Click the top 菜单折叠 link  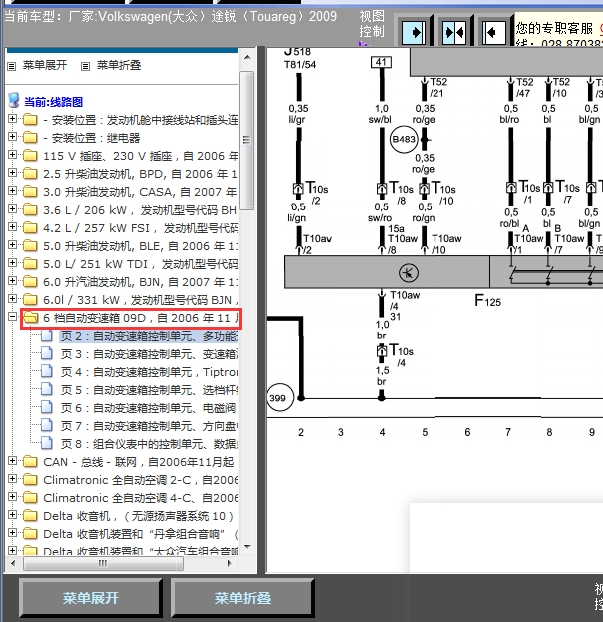[119, 65]
